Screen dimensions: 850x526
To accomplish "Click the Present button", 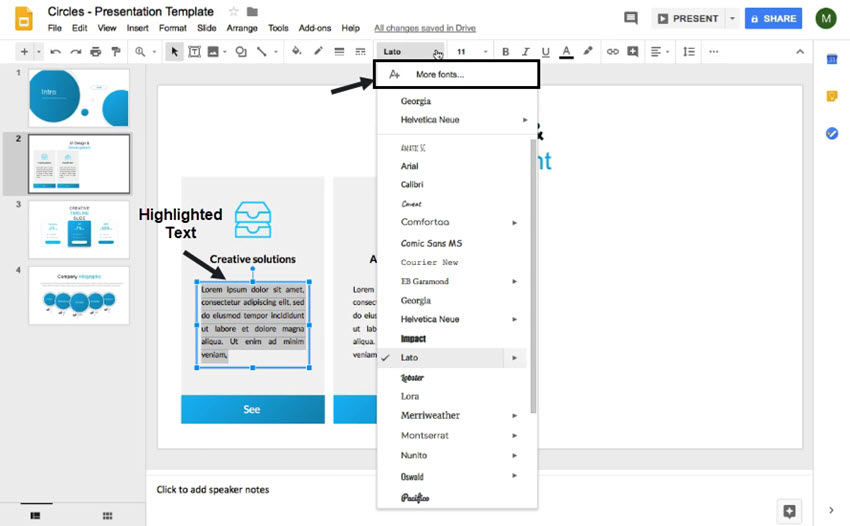I will 688,18.
